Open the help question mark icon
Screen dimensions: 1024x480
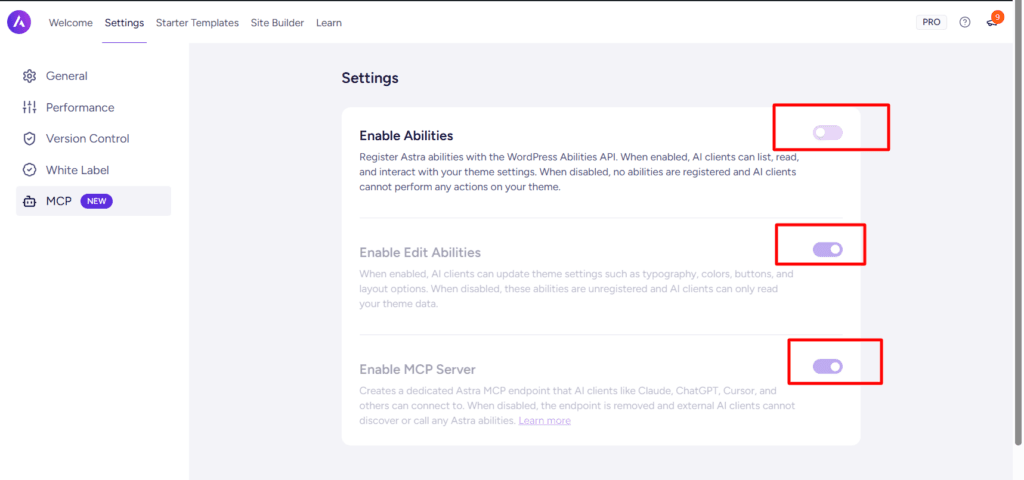(x=965, y=22)
